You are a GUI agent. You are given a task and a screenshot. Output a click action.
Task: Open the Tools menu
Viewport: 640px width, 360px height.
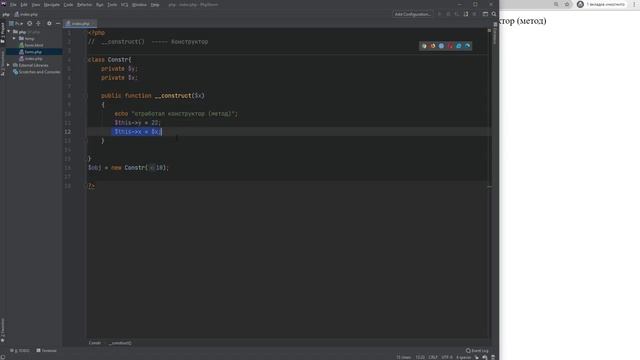(112, 4)
